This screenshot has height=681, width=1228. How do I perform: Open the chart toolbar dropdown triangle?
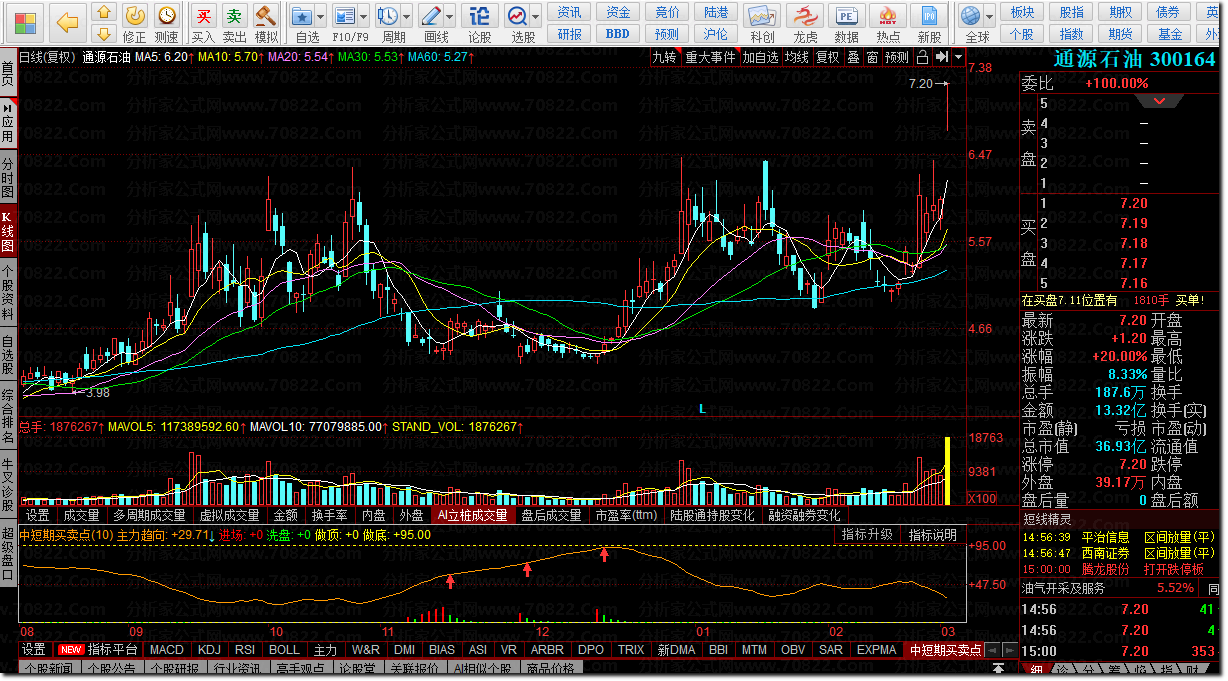click(x=959, y=58)
